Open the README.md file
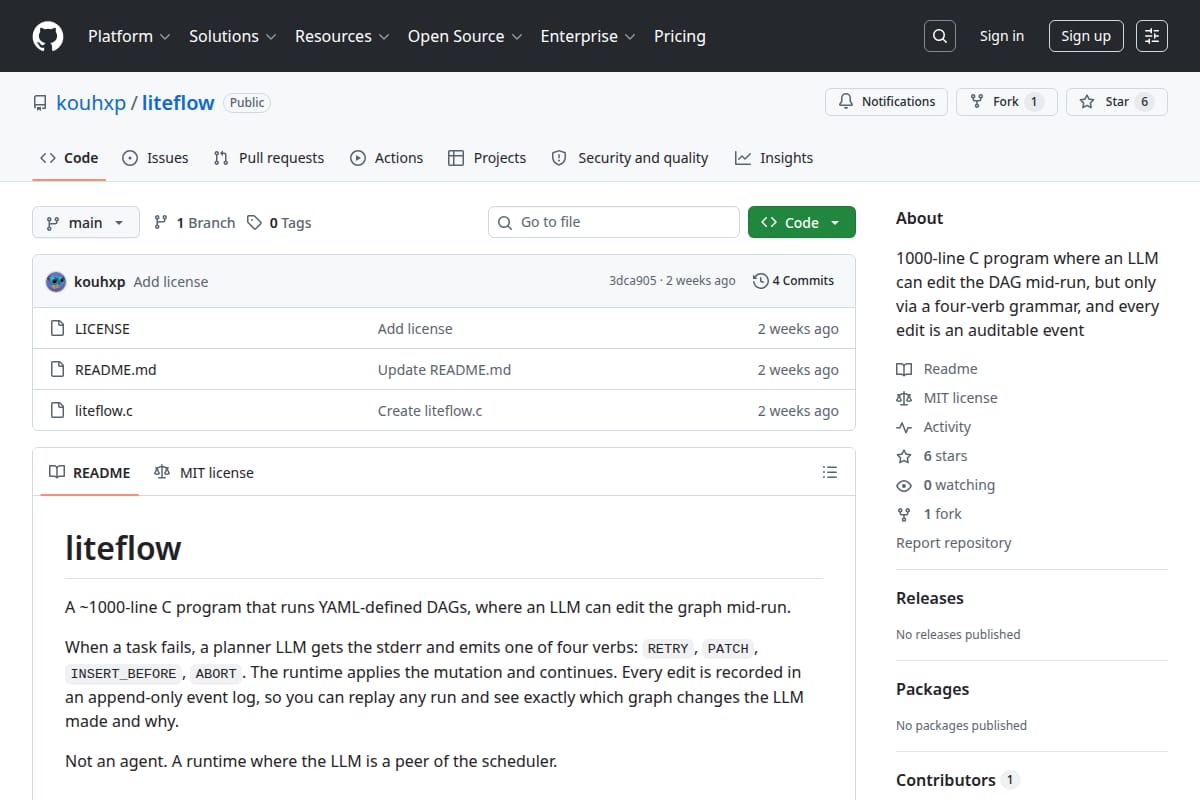The height and width of the screenshot is (800, 1200). (x=116, y=370)
